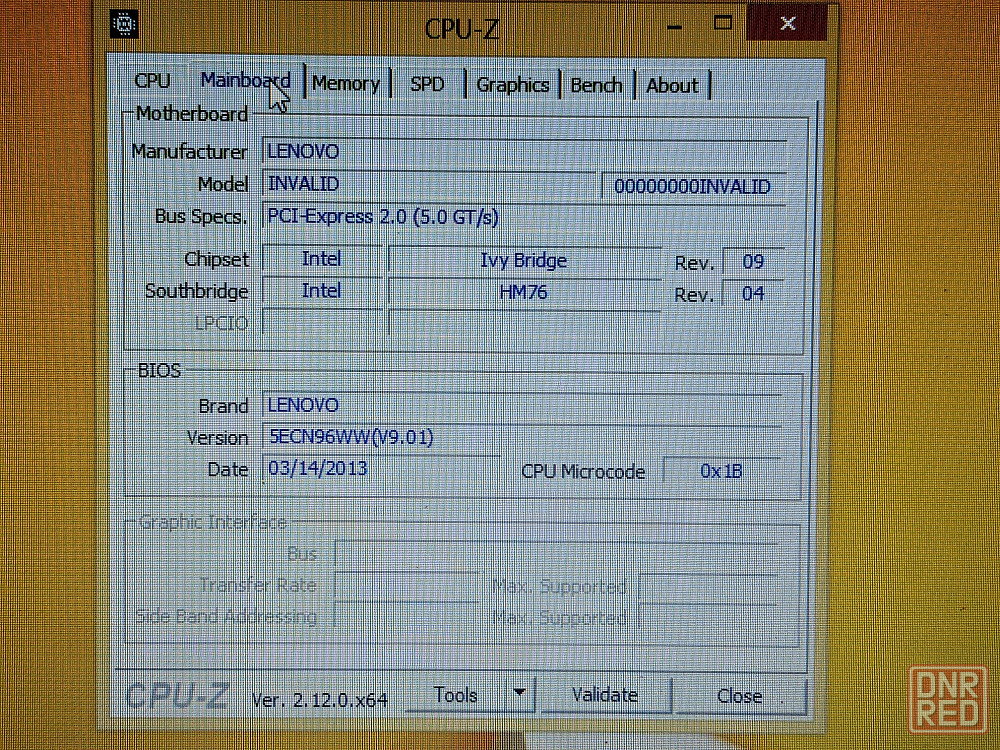Click the BIOS date 03/14/2013 field
The image size is (1000, 750).
381,469
